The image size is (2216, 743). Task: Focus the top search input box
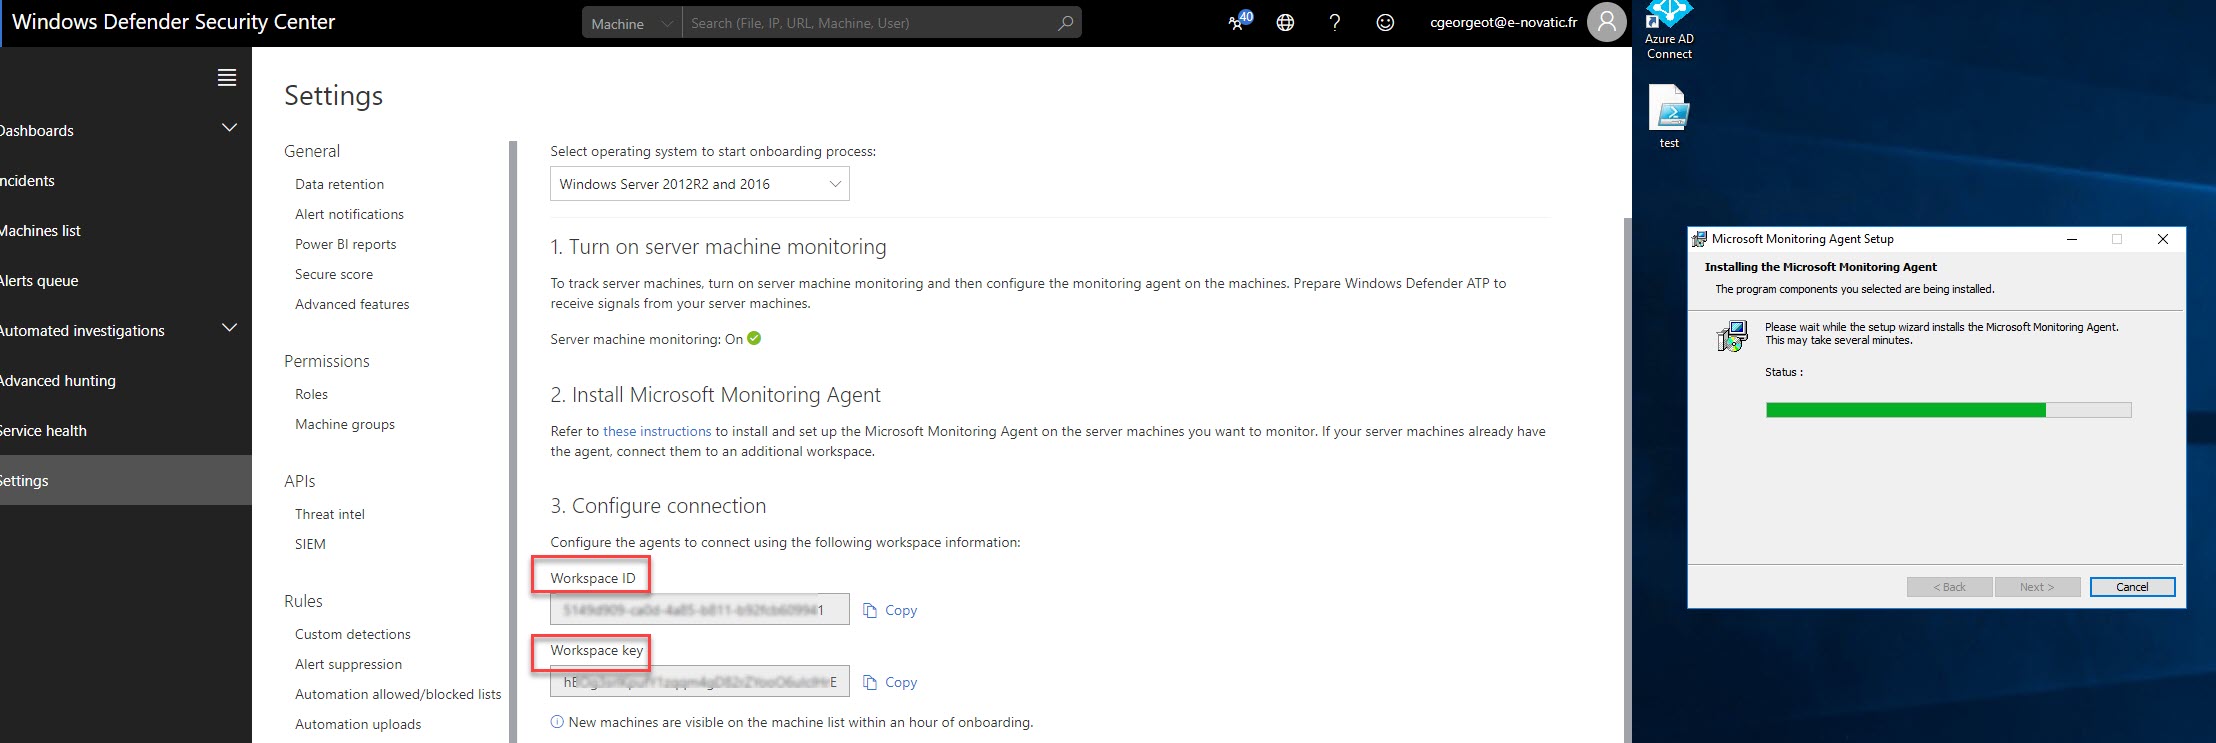868,23
